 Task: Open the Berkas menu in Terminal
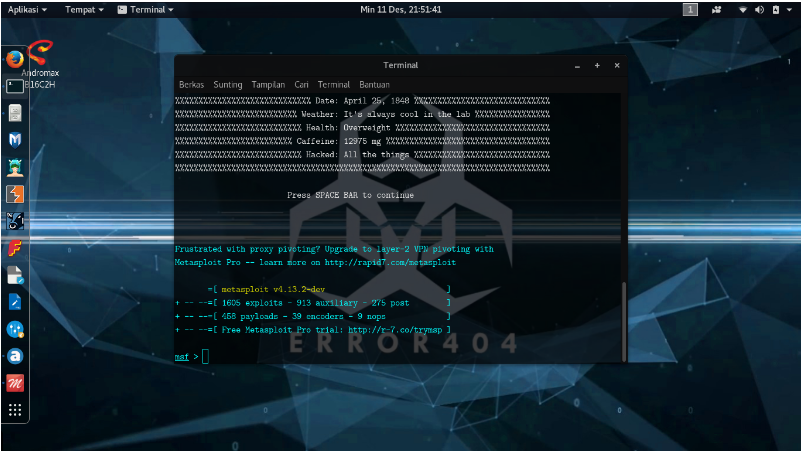191,85
